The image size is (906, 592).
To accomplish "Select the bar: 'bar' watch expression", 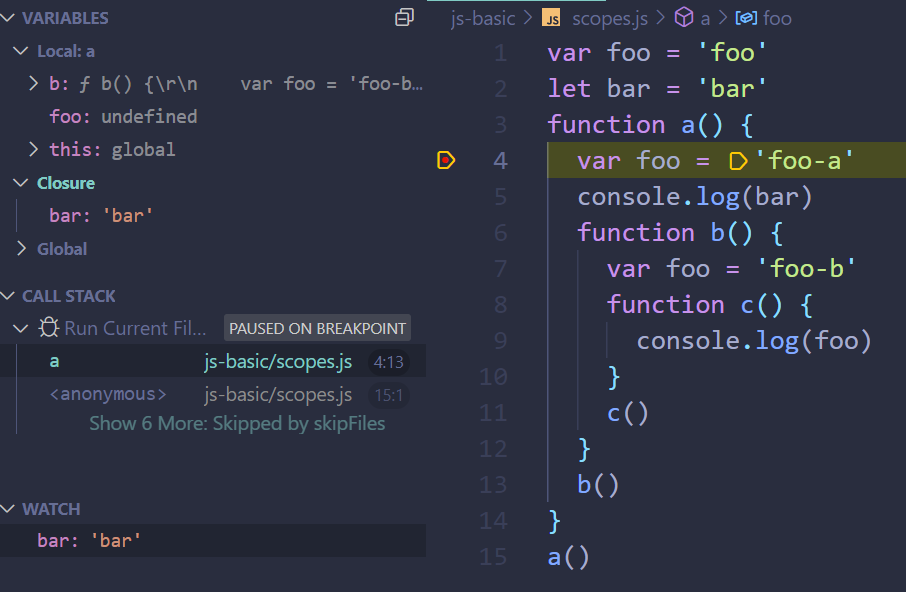I will click(x=213, y=541).
